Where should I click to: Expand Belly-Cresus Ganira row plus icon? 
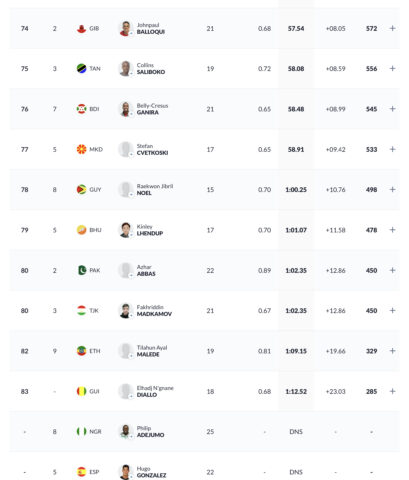(x=392, y=109)
